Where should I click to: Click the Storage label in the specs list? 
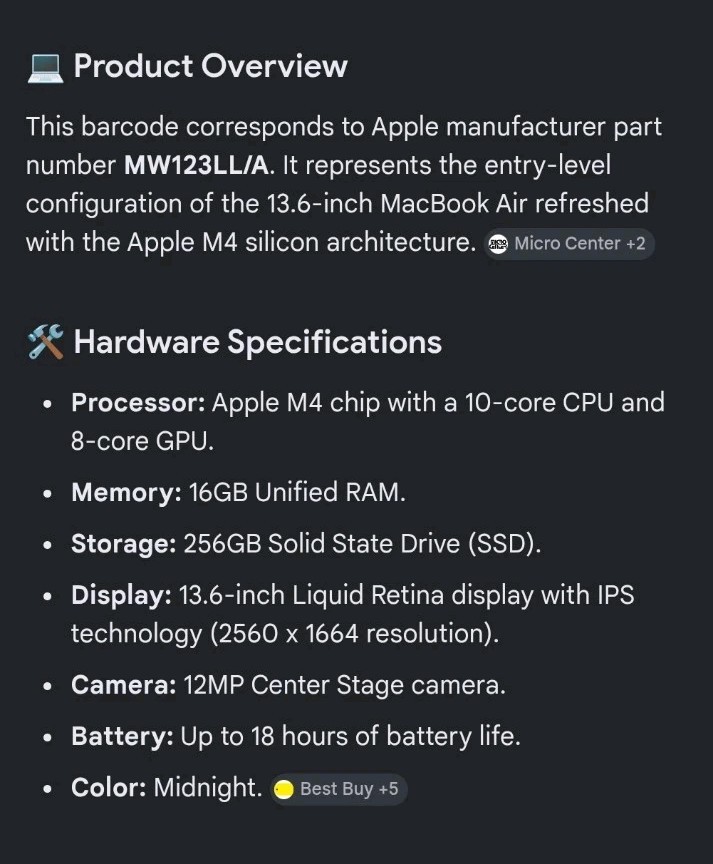pos(124,544)
